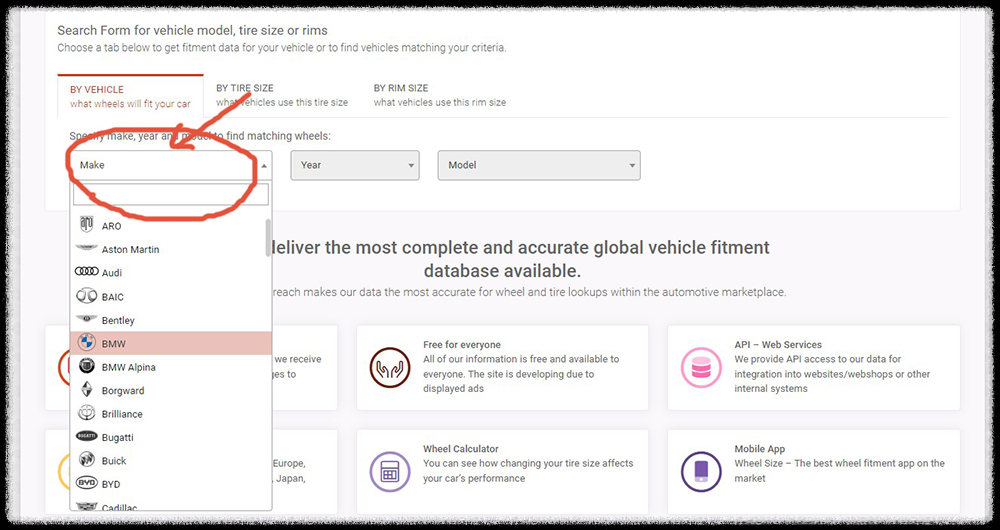Switch to the BY TIRE SIZE tab

coord(282,95)
